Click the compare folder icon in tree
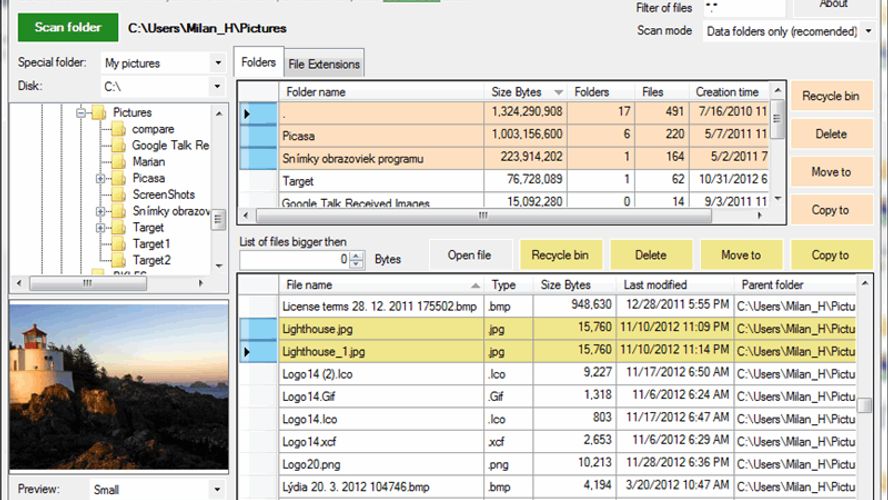This screenshot has width=888, height=500. tap(119, 129)
